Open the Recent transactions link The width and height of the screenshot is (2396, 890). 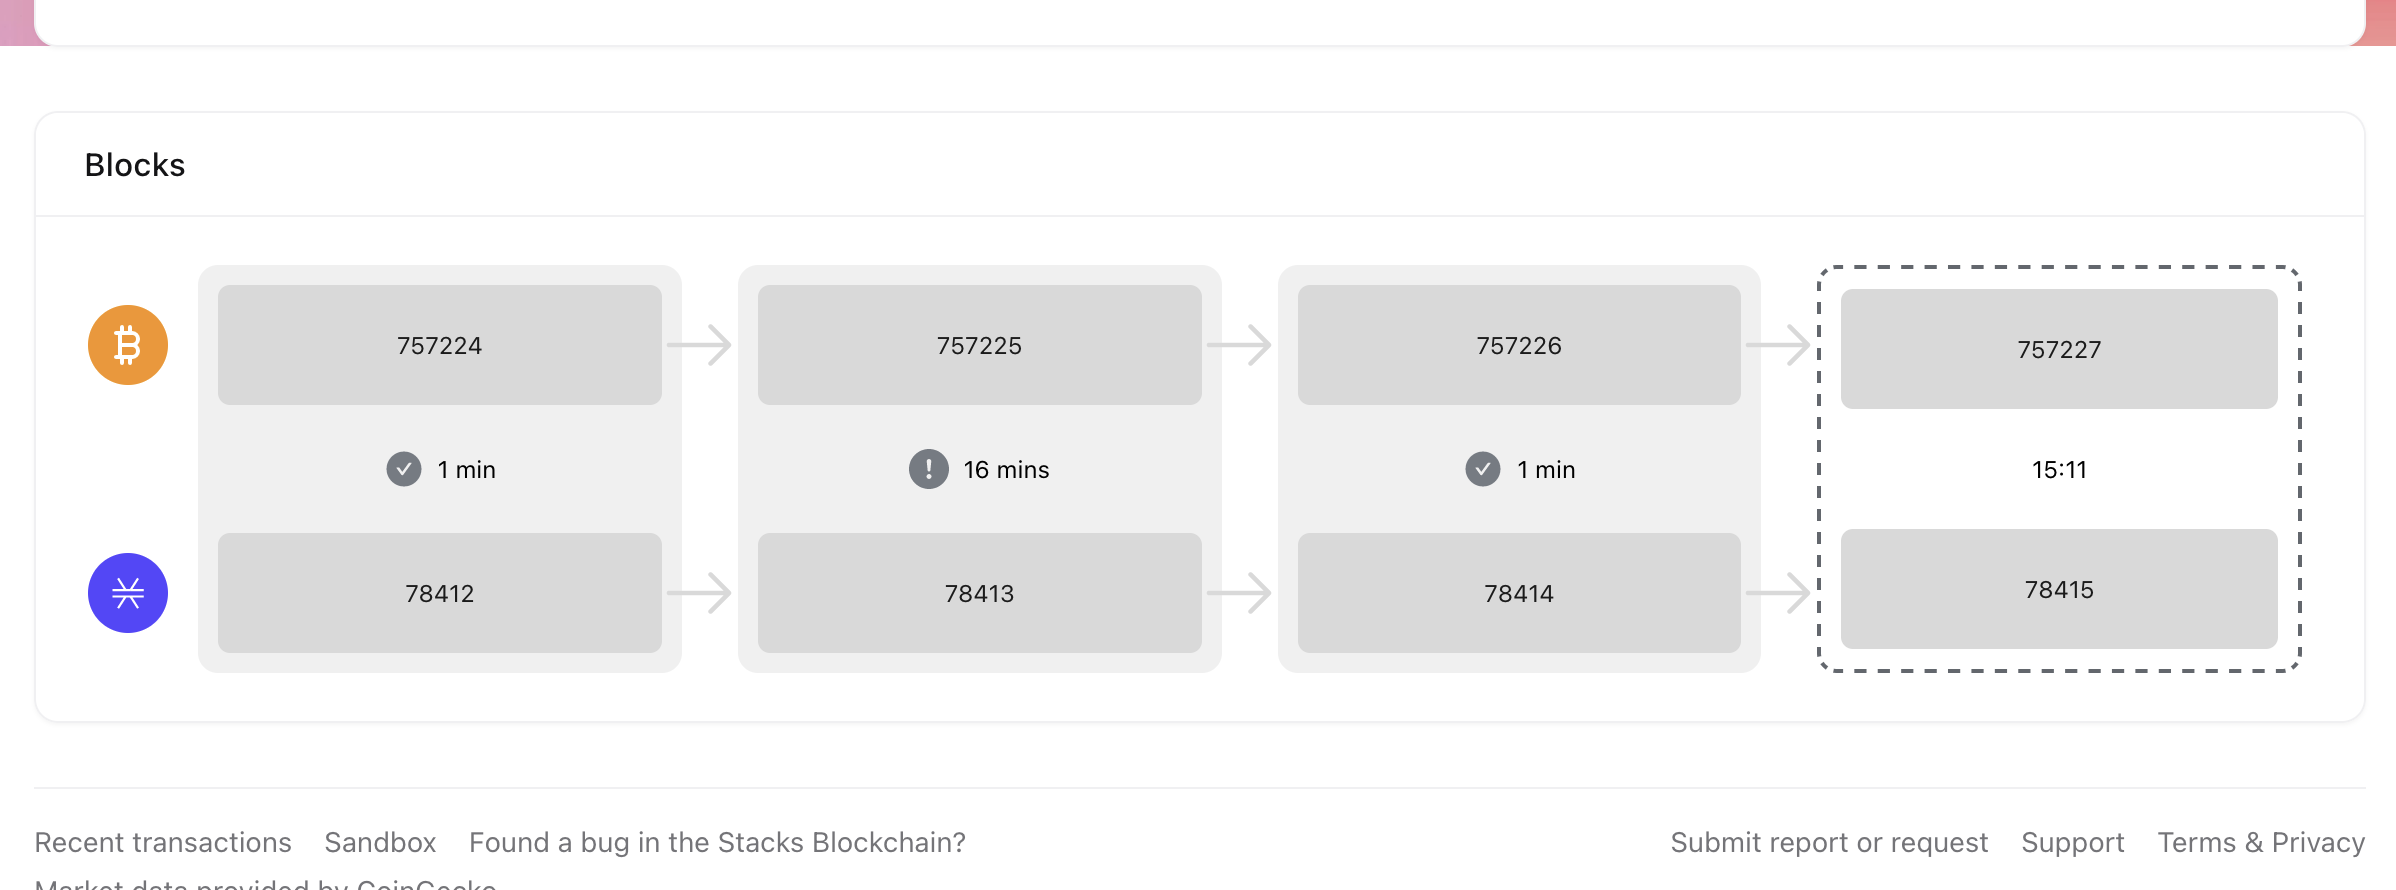point(163,842)
